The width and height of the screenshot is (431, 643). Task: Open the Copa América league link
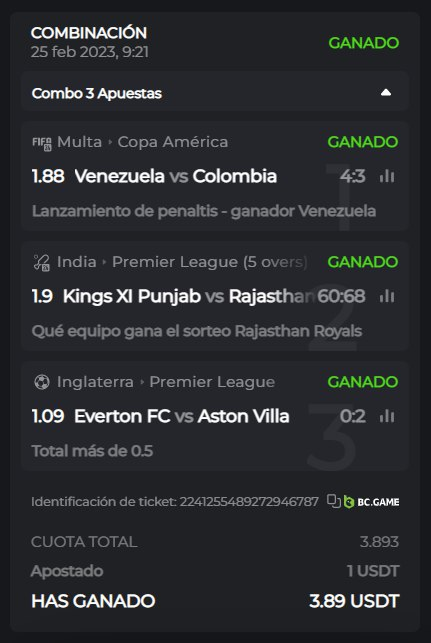pos(173,142)
